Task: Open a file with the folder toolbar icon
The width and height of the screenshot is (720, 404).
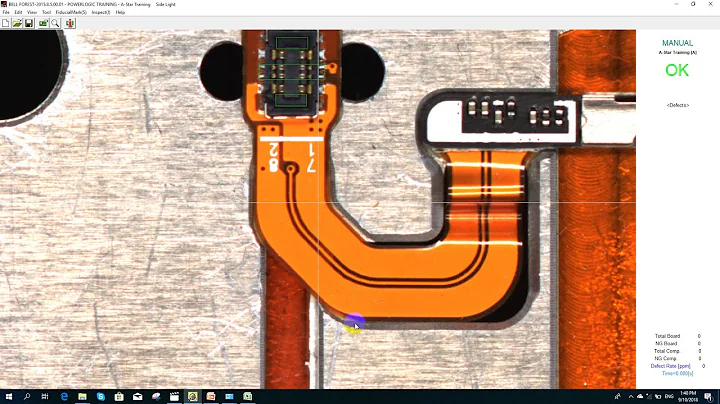Action: (17, 23)
